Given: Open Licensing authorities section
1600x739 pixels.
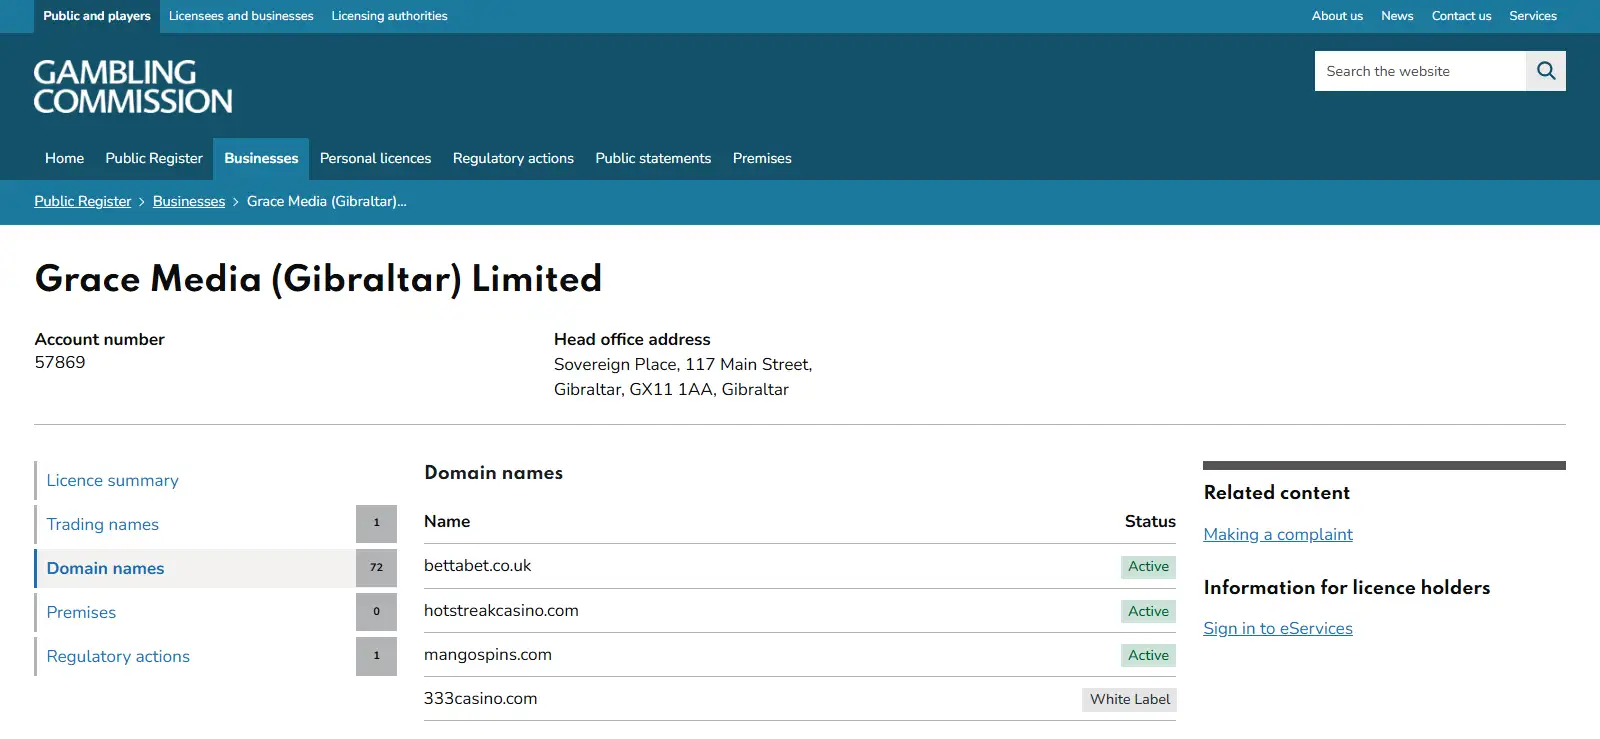Looking at the screenshot, I should [x=389, y=16].
